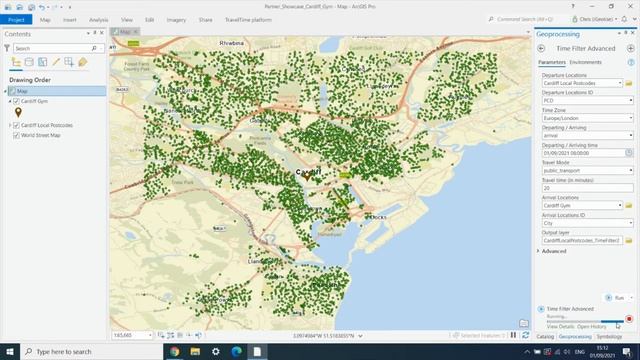640x360 pixels.
Task: Open the Project ribbon tab
Action: point(16,20)
